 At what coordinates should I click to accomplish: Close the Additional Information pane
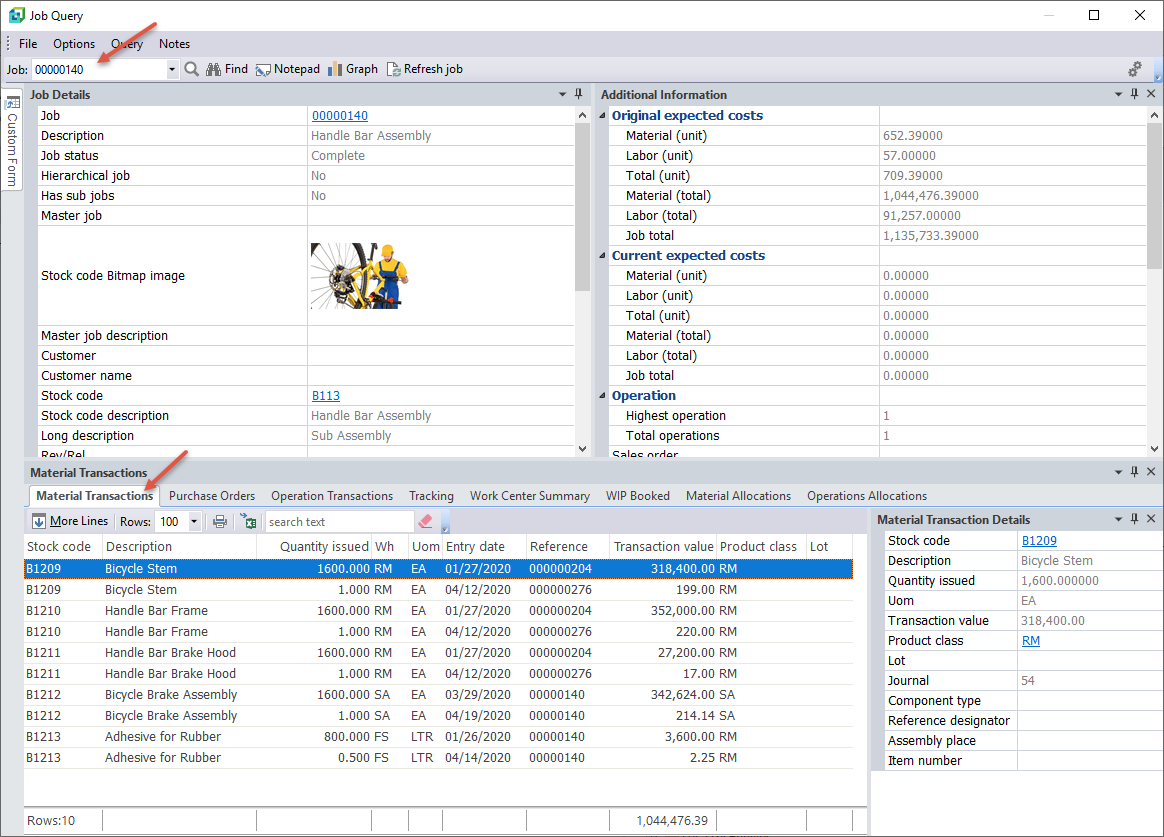(1151, 94)
